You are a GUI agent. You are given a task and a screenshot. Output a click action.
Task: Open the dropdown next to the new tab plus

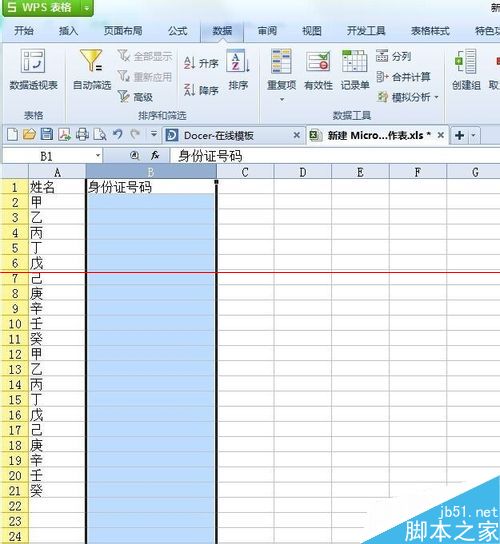point(473,135)
